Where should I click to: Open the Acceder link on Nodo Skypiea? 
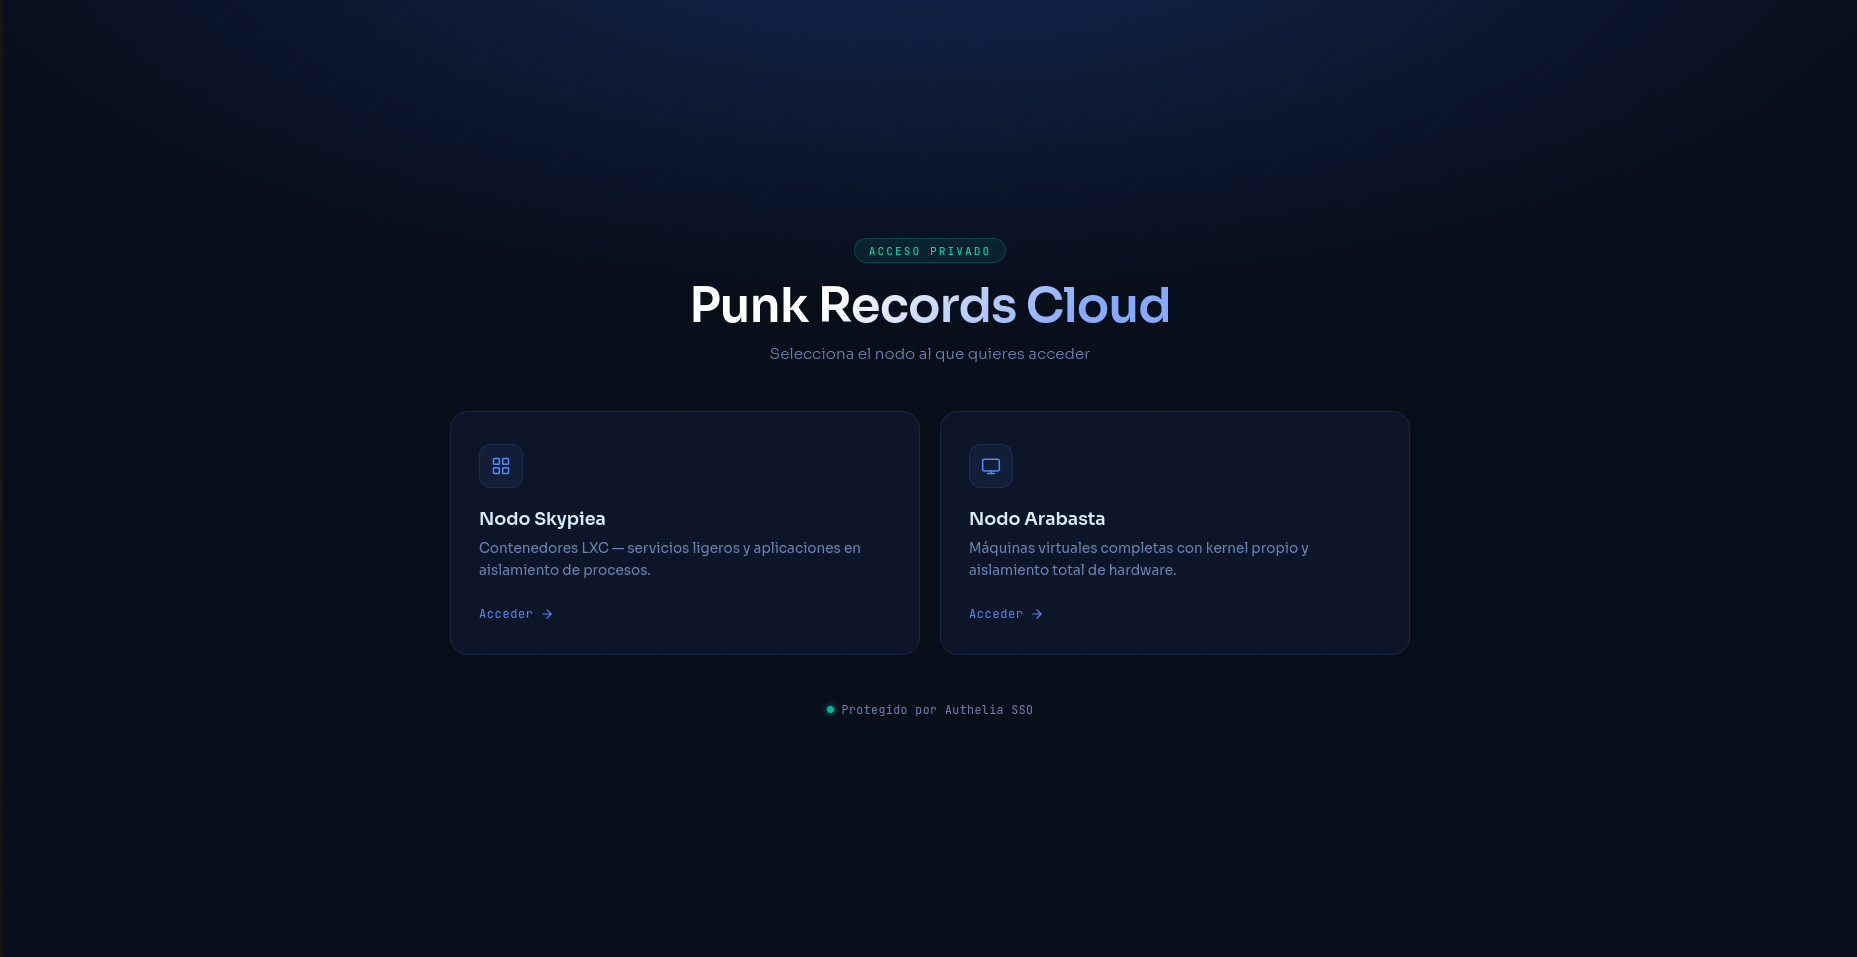516,614
